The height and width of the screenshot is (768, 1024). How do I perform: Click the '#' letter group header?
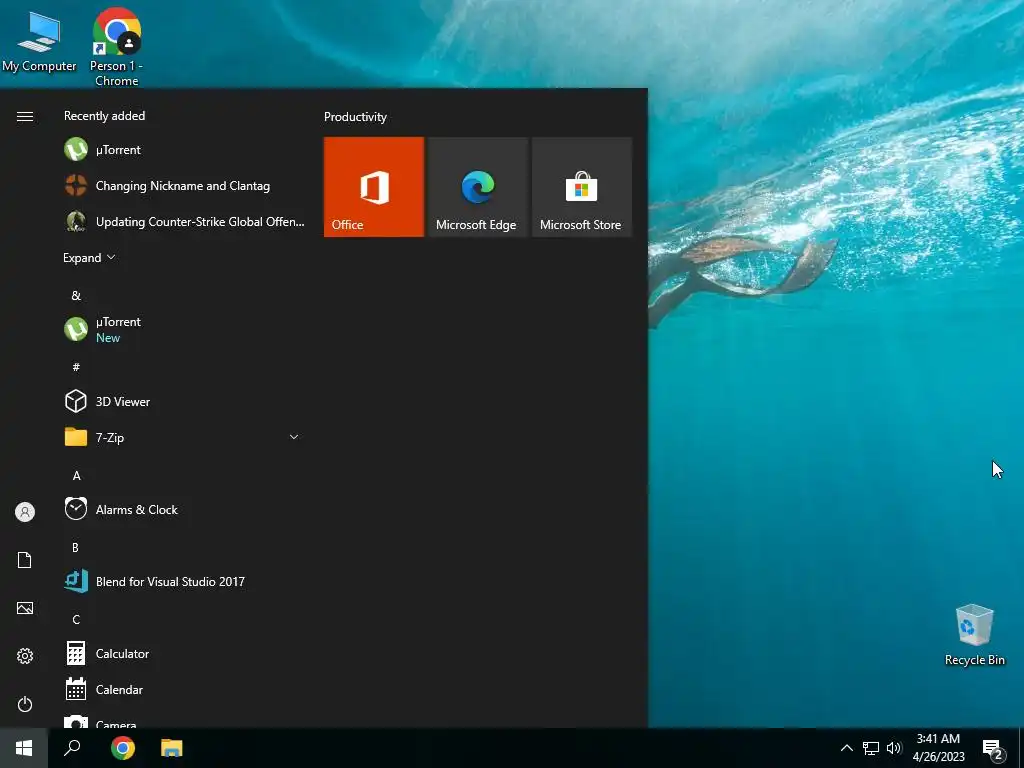click(x=76, y=367)
